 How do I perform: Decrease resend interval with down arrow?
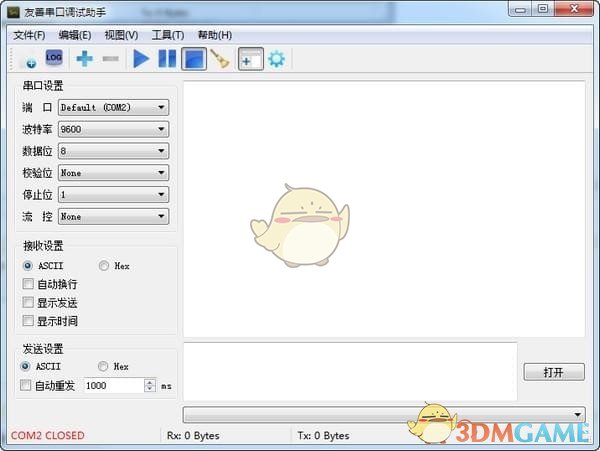(x=150, y=389)
